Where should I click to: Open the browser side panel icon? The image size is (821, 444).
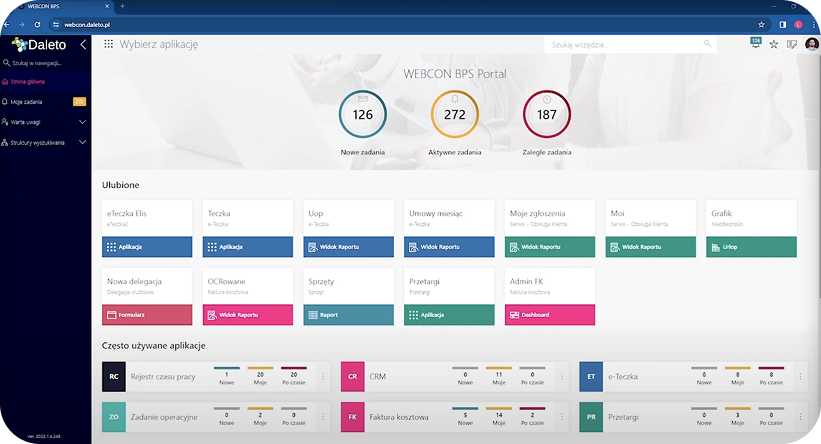coord(783,25)
